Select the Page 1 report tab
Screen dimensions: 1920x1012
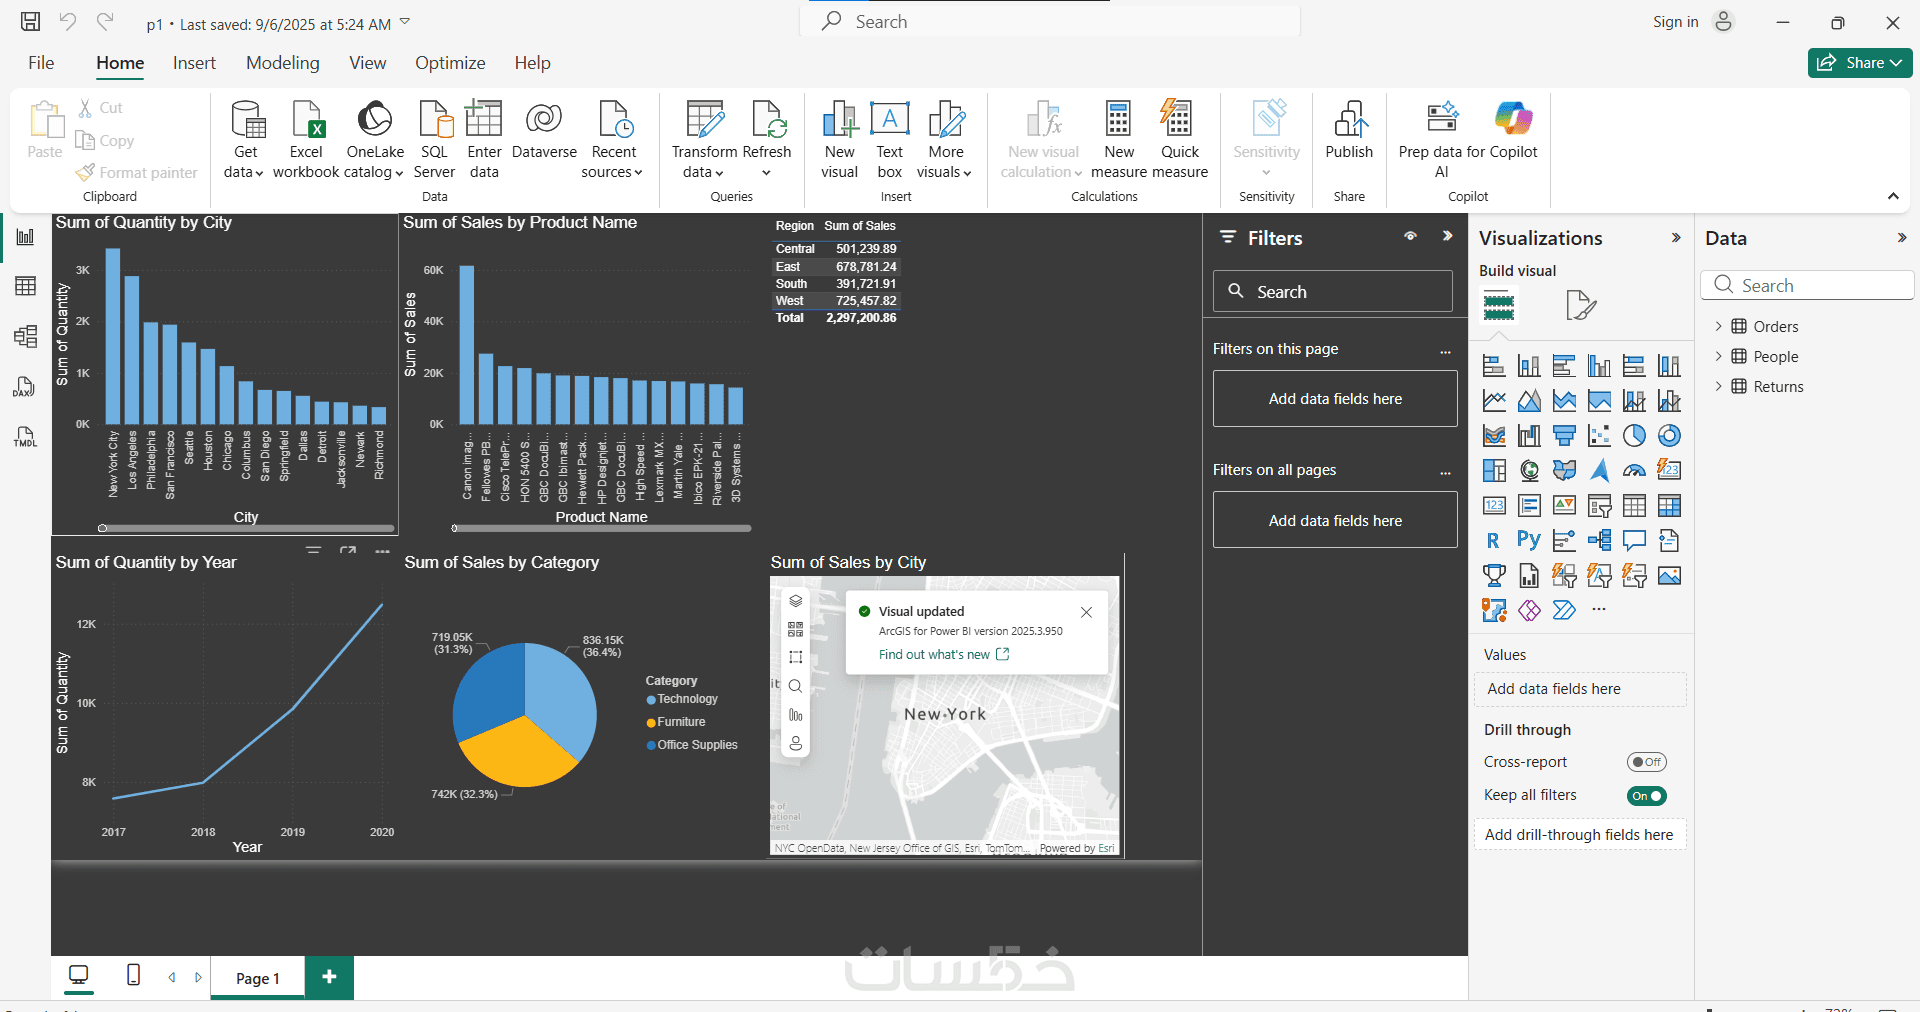pyautogui.click(x=258, y=978)
